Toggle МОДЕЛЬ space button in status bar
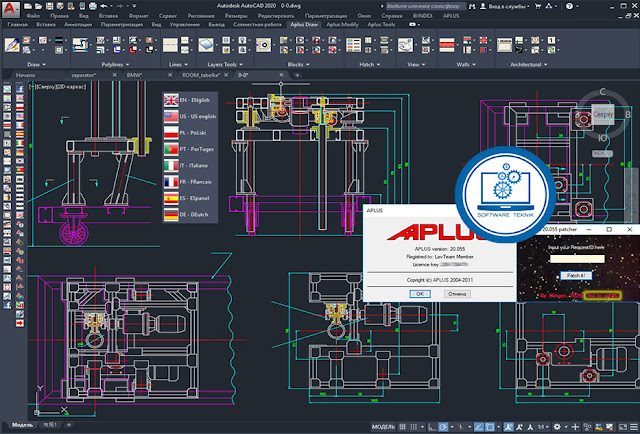Viewport: 640px width, 434px height. tap(383, 427)
